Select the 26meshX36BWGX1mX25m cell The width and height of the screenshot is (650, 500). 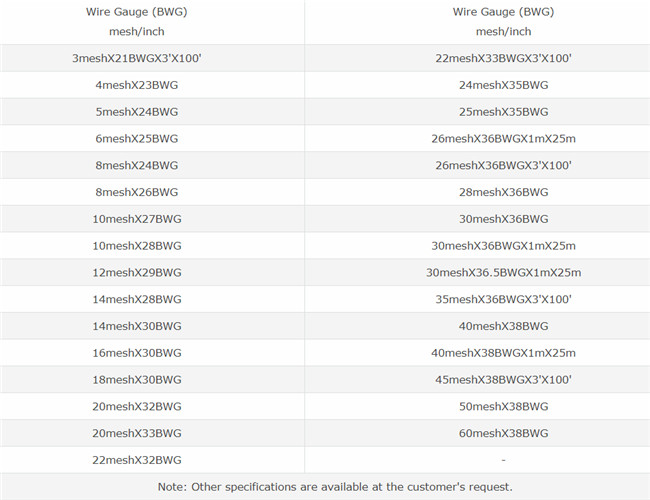[x=503, y=139]
